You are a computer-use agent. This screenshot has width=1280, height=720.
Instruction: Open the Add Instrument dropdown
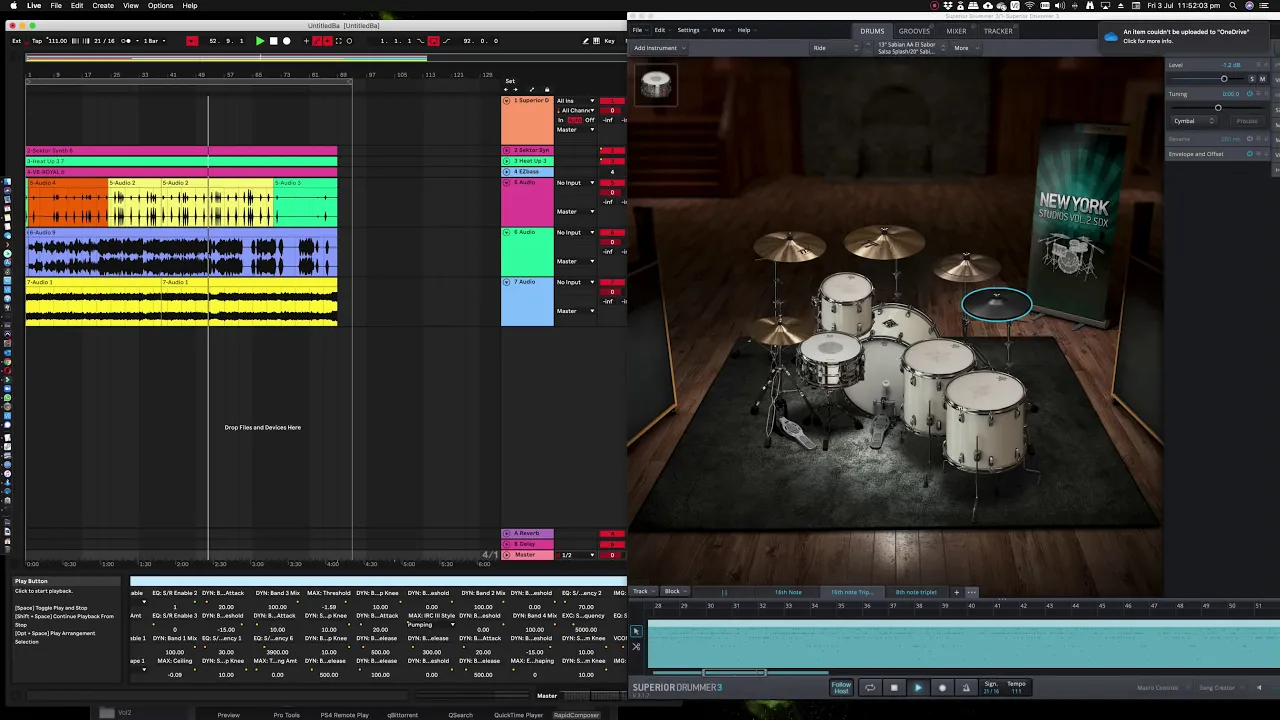pyautogui.click(x=659, y=48)
